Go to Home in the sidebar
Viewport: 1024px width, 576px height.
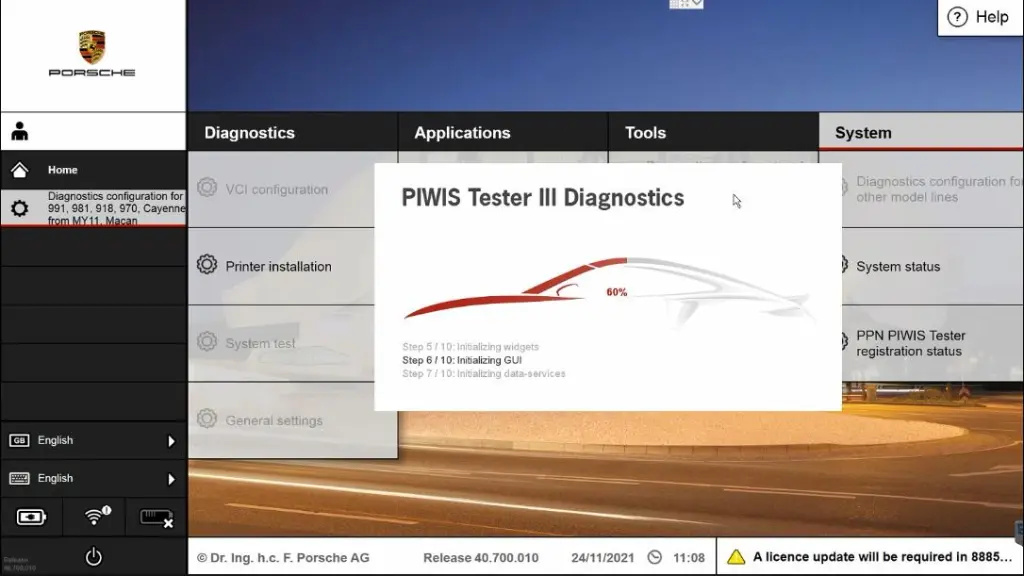63,170
